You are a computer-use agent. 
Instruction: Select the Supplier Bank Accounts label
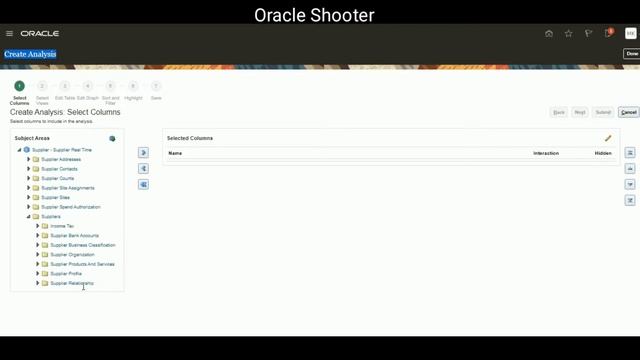[74, 236]
